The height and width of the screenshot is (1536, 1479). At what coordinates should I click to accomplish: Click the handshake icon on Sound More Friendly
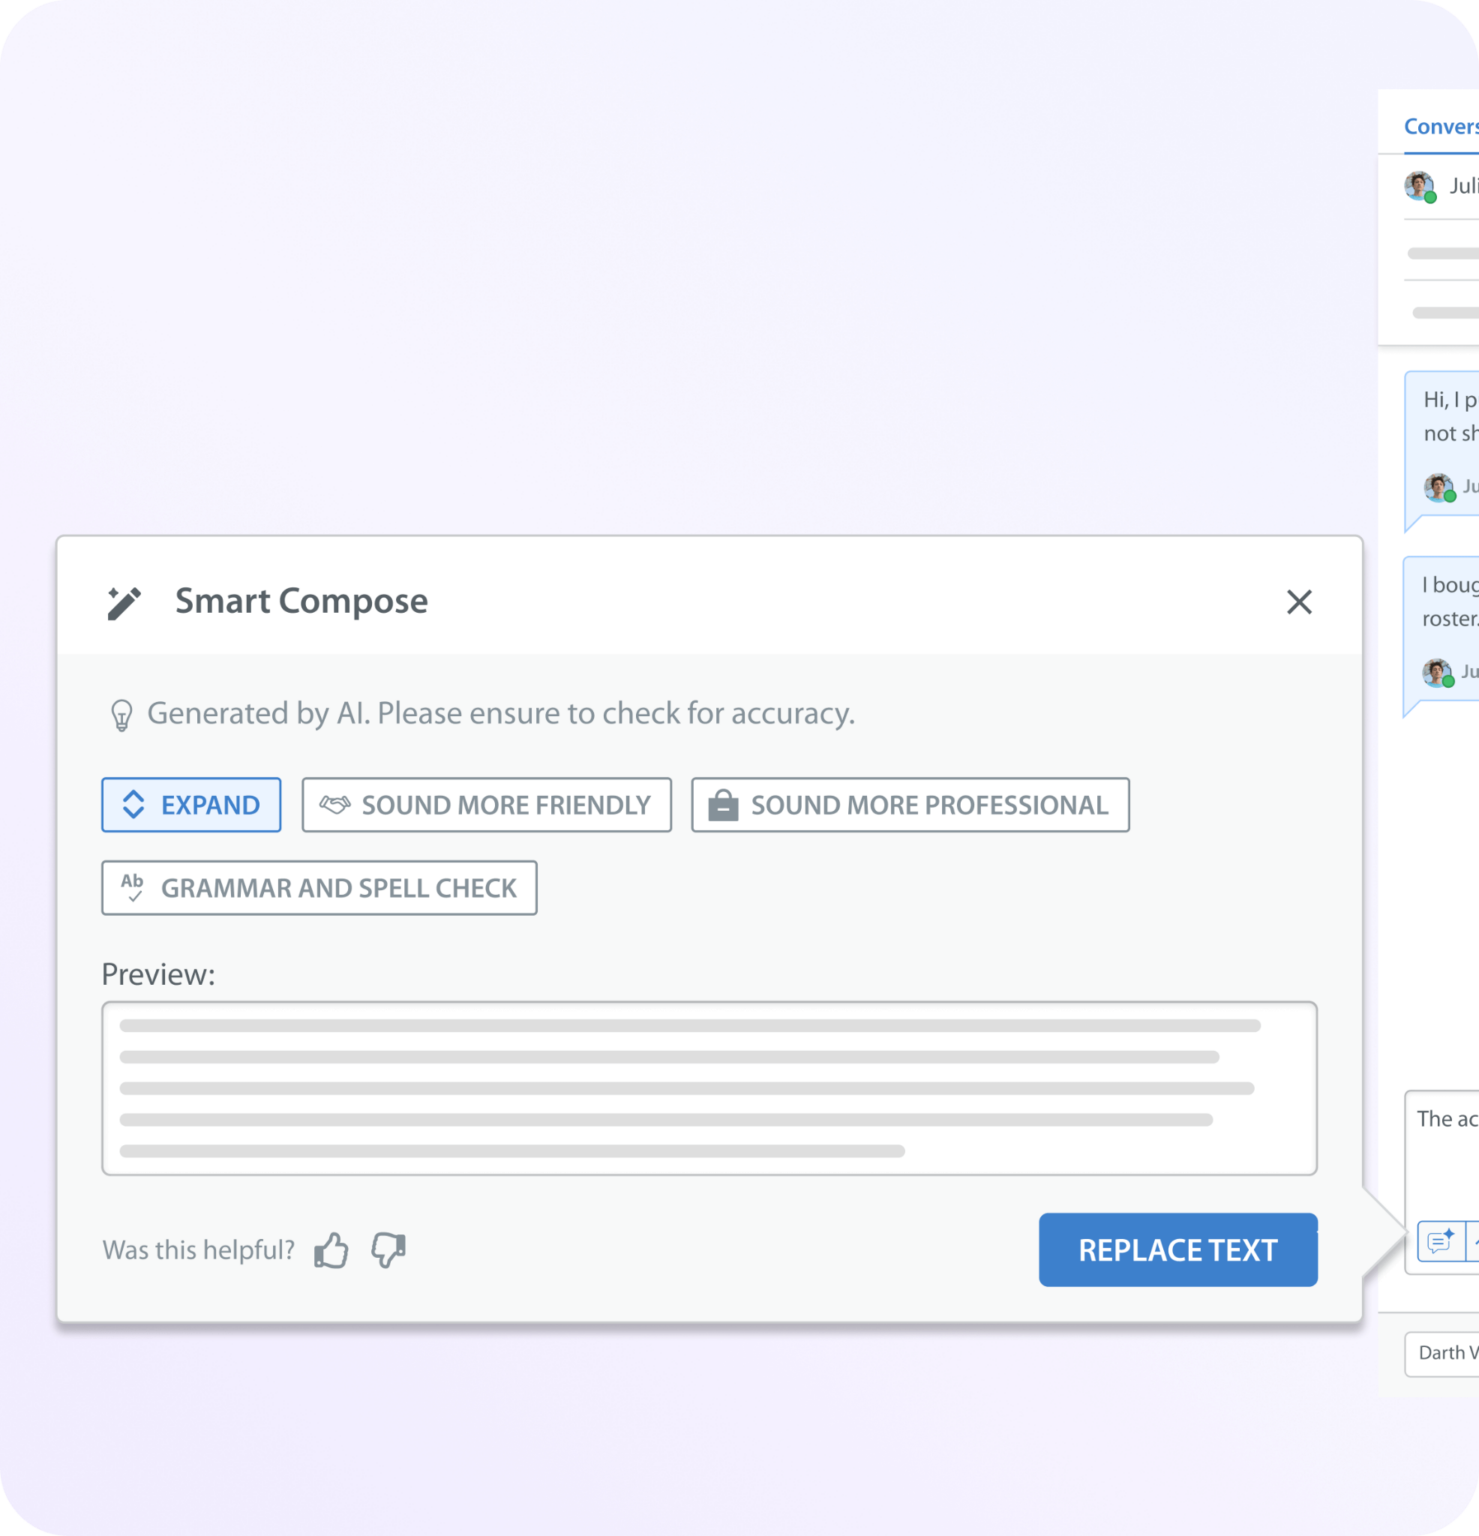point(335,804)
